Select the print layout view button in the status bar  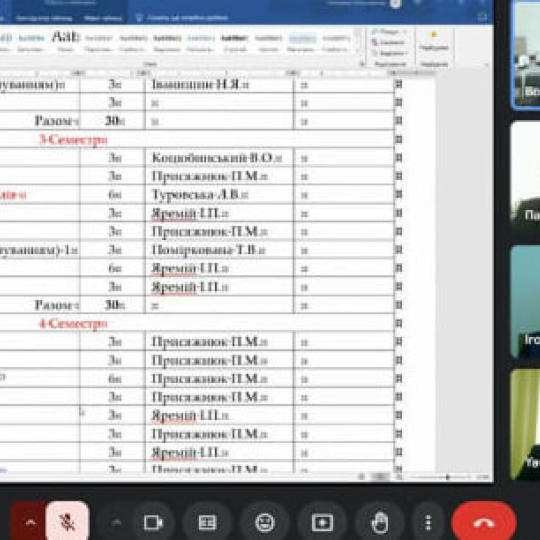[380, 477]
